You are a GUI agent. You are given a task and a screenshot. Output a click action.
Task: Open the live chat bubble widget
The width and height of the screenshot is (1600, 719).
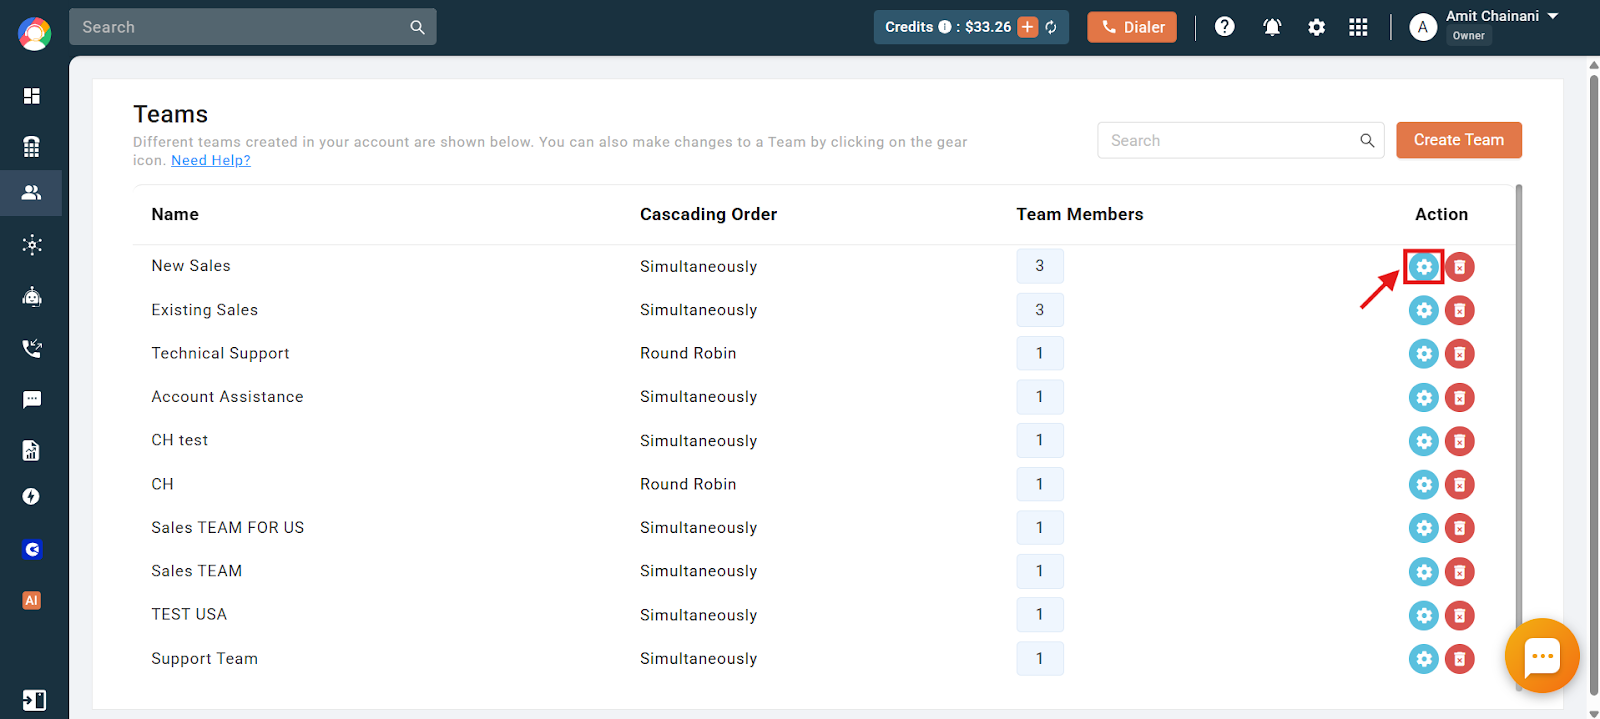coord(1542,656)
